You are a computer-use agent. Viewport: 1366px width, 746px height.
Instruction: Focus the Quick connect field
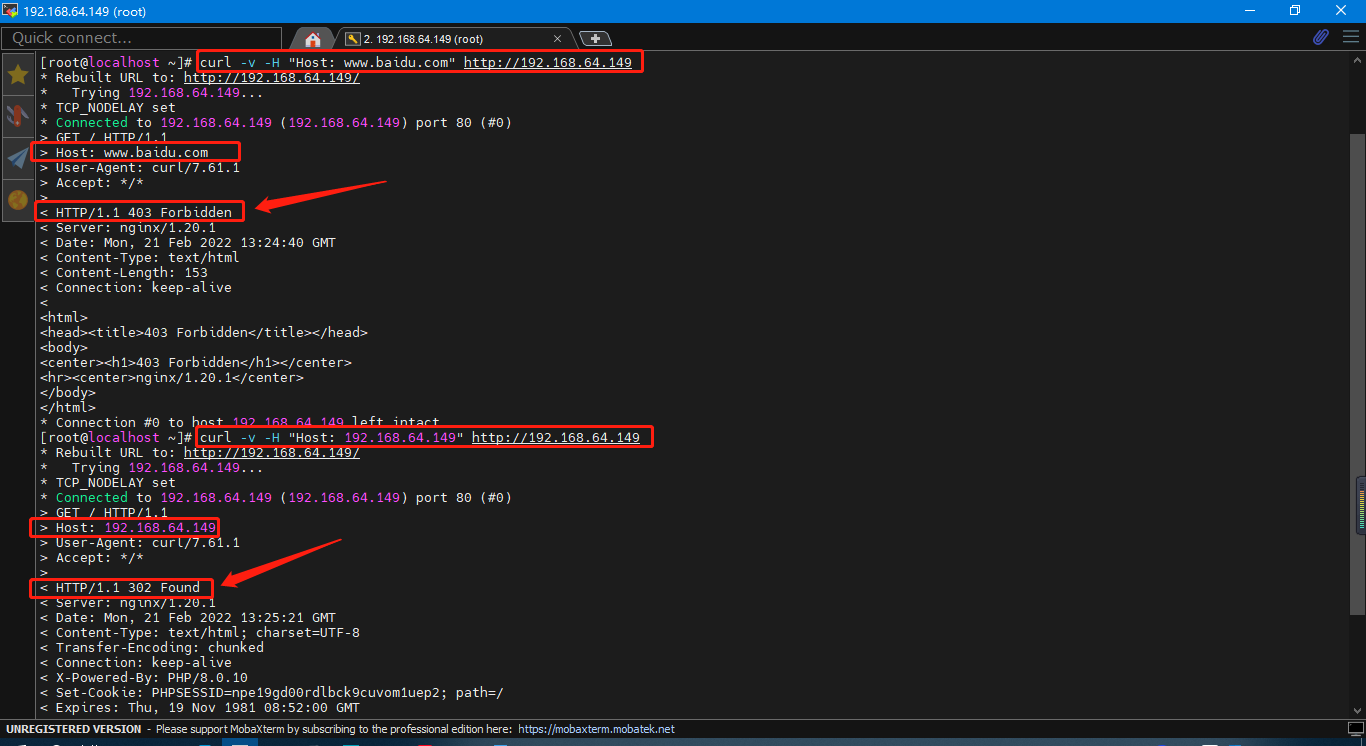[142, 38]
